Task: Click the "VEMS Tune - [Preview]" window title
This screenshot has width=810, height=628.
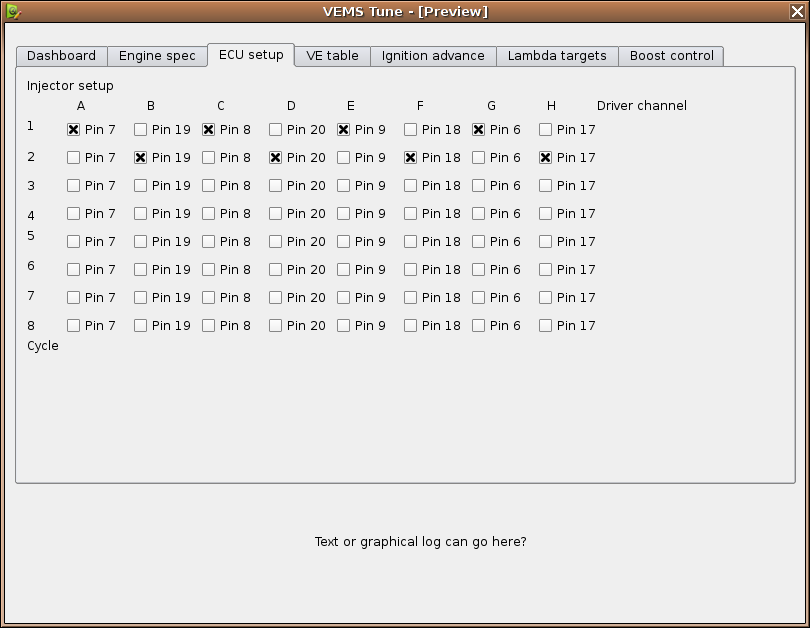Action: point(406,11)
